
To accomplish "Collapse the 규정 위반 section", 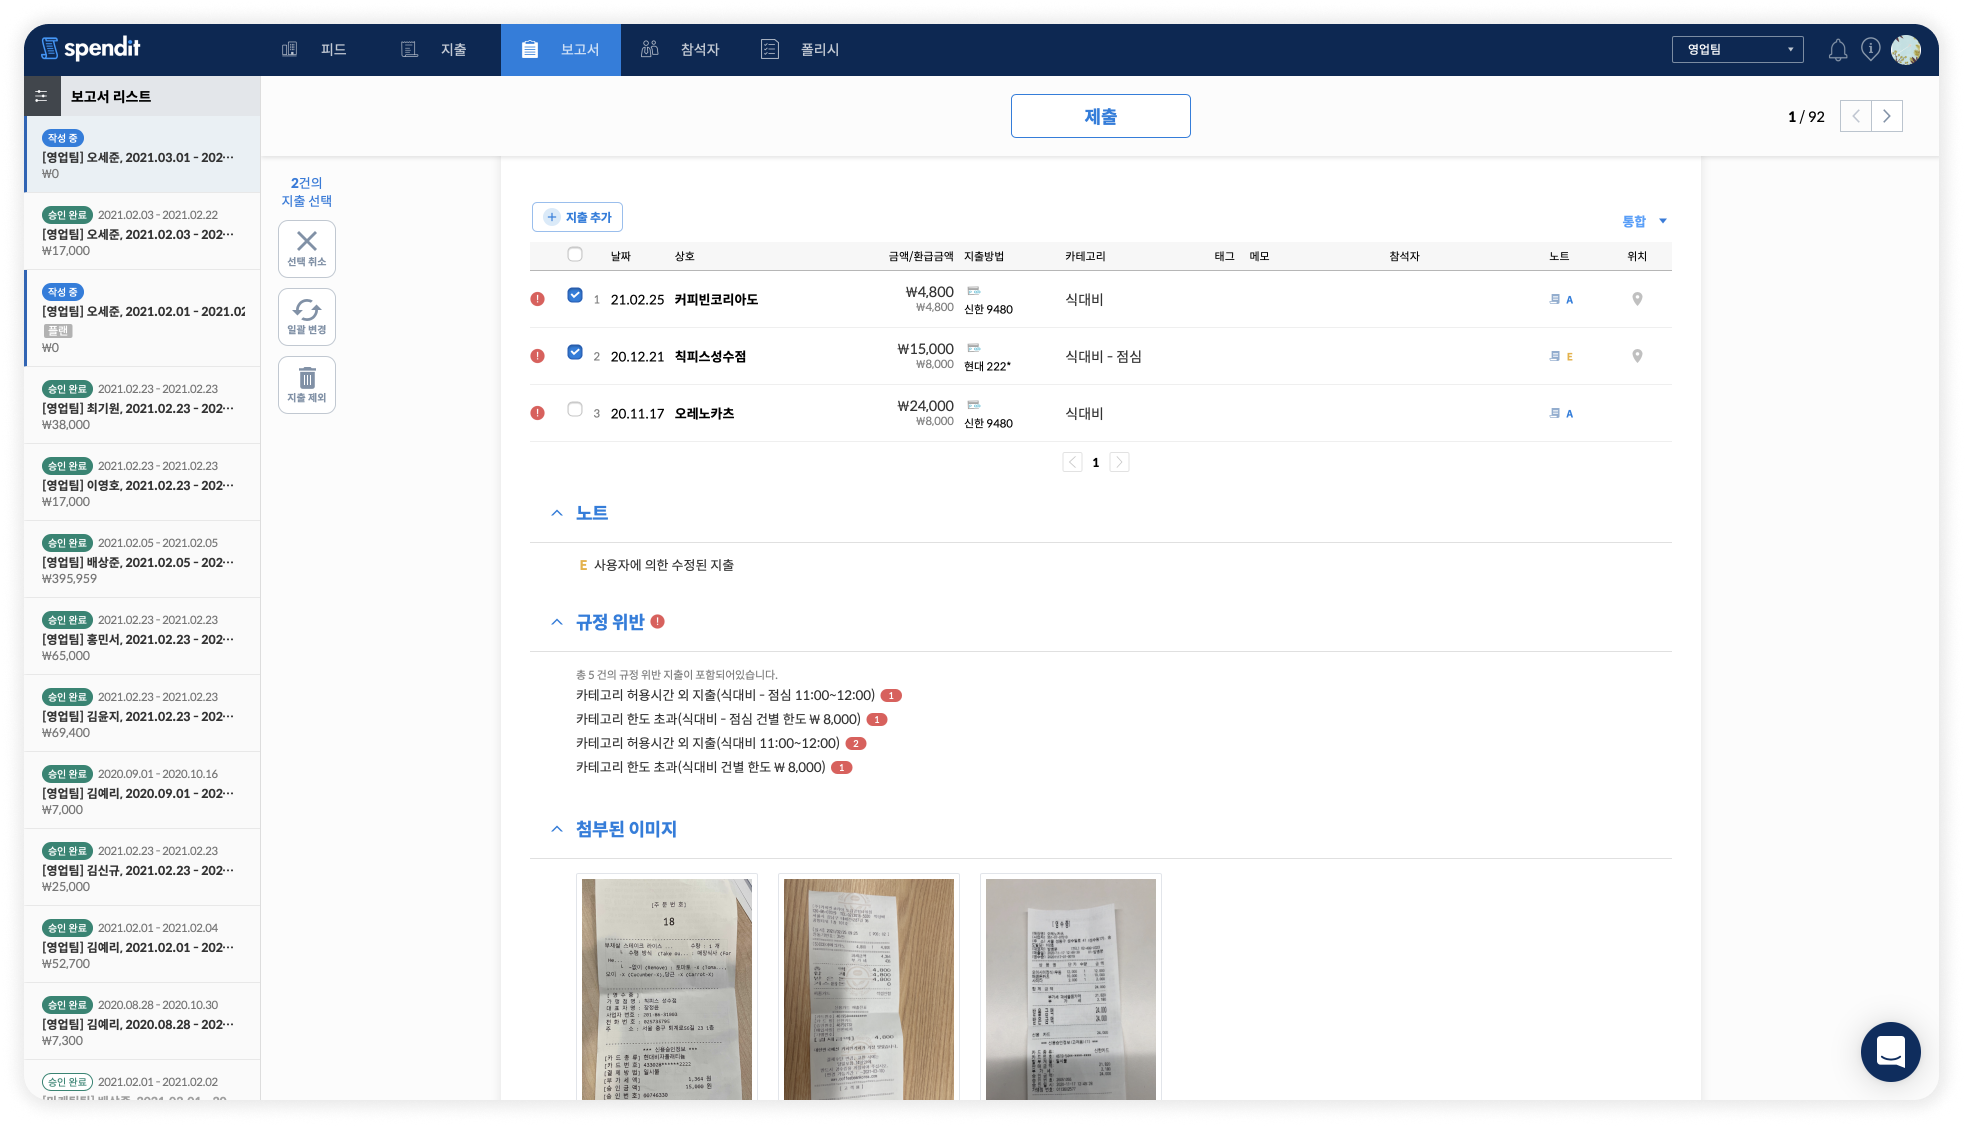I will tap(557, 621).
